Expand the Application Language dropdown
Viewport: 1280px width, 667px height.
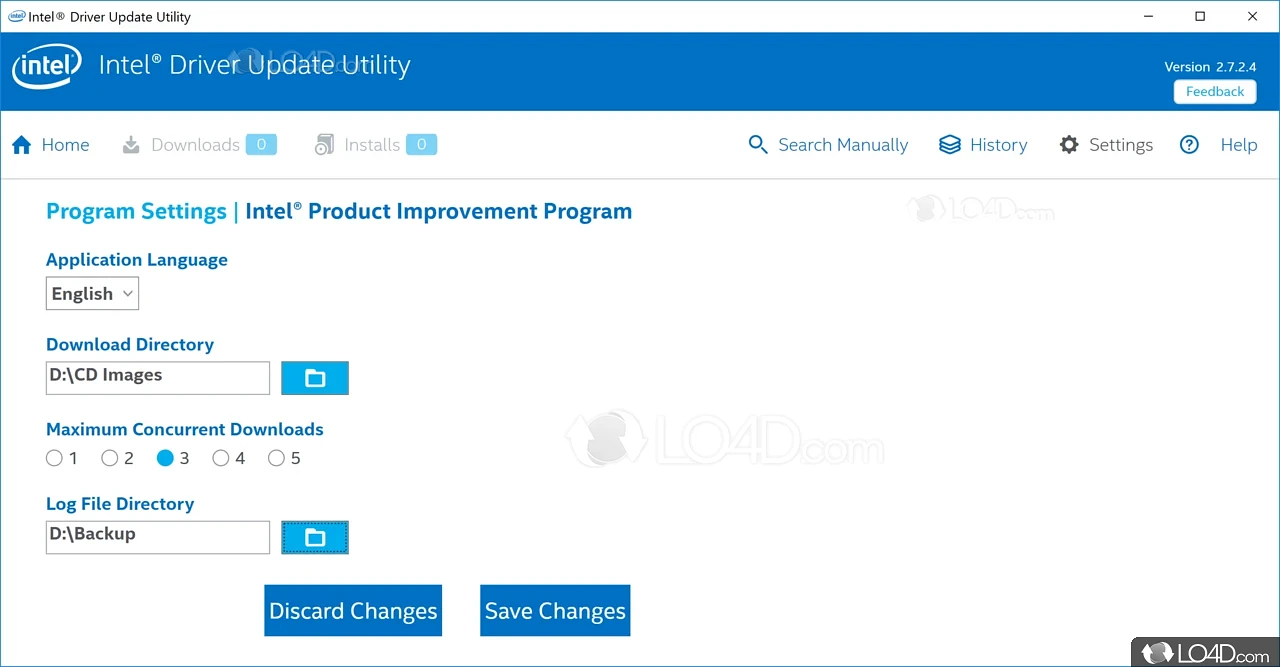92,294
